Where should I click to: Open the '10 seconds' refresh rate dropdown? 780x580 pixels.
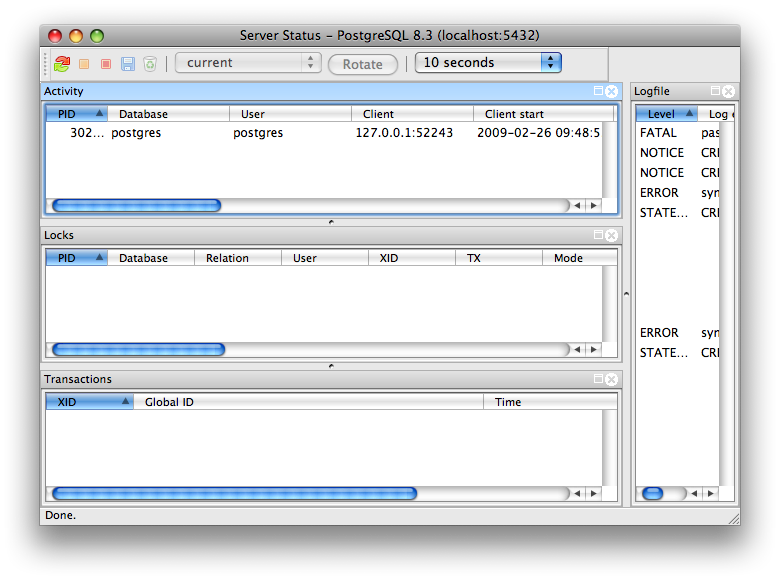pos(488,63)
